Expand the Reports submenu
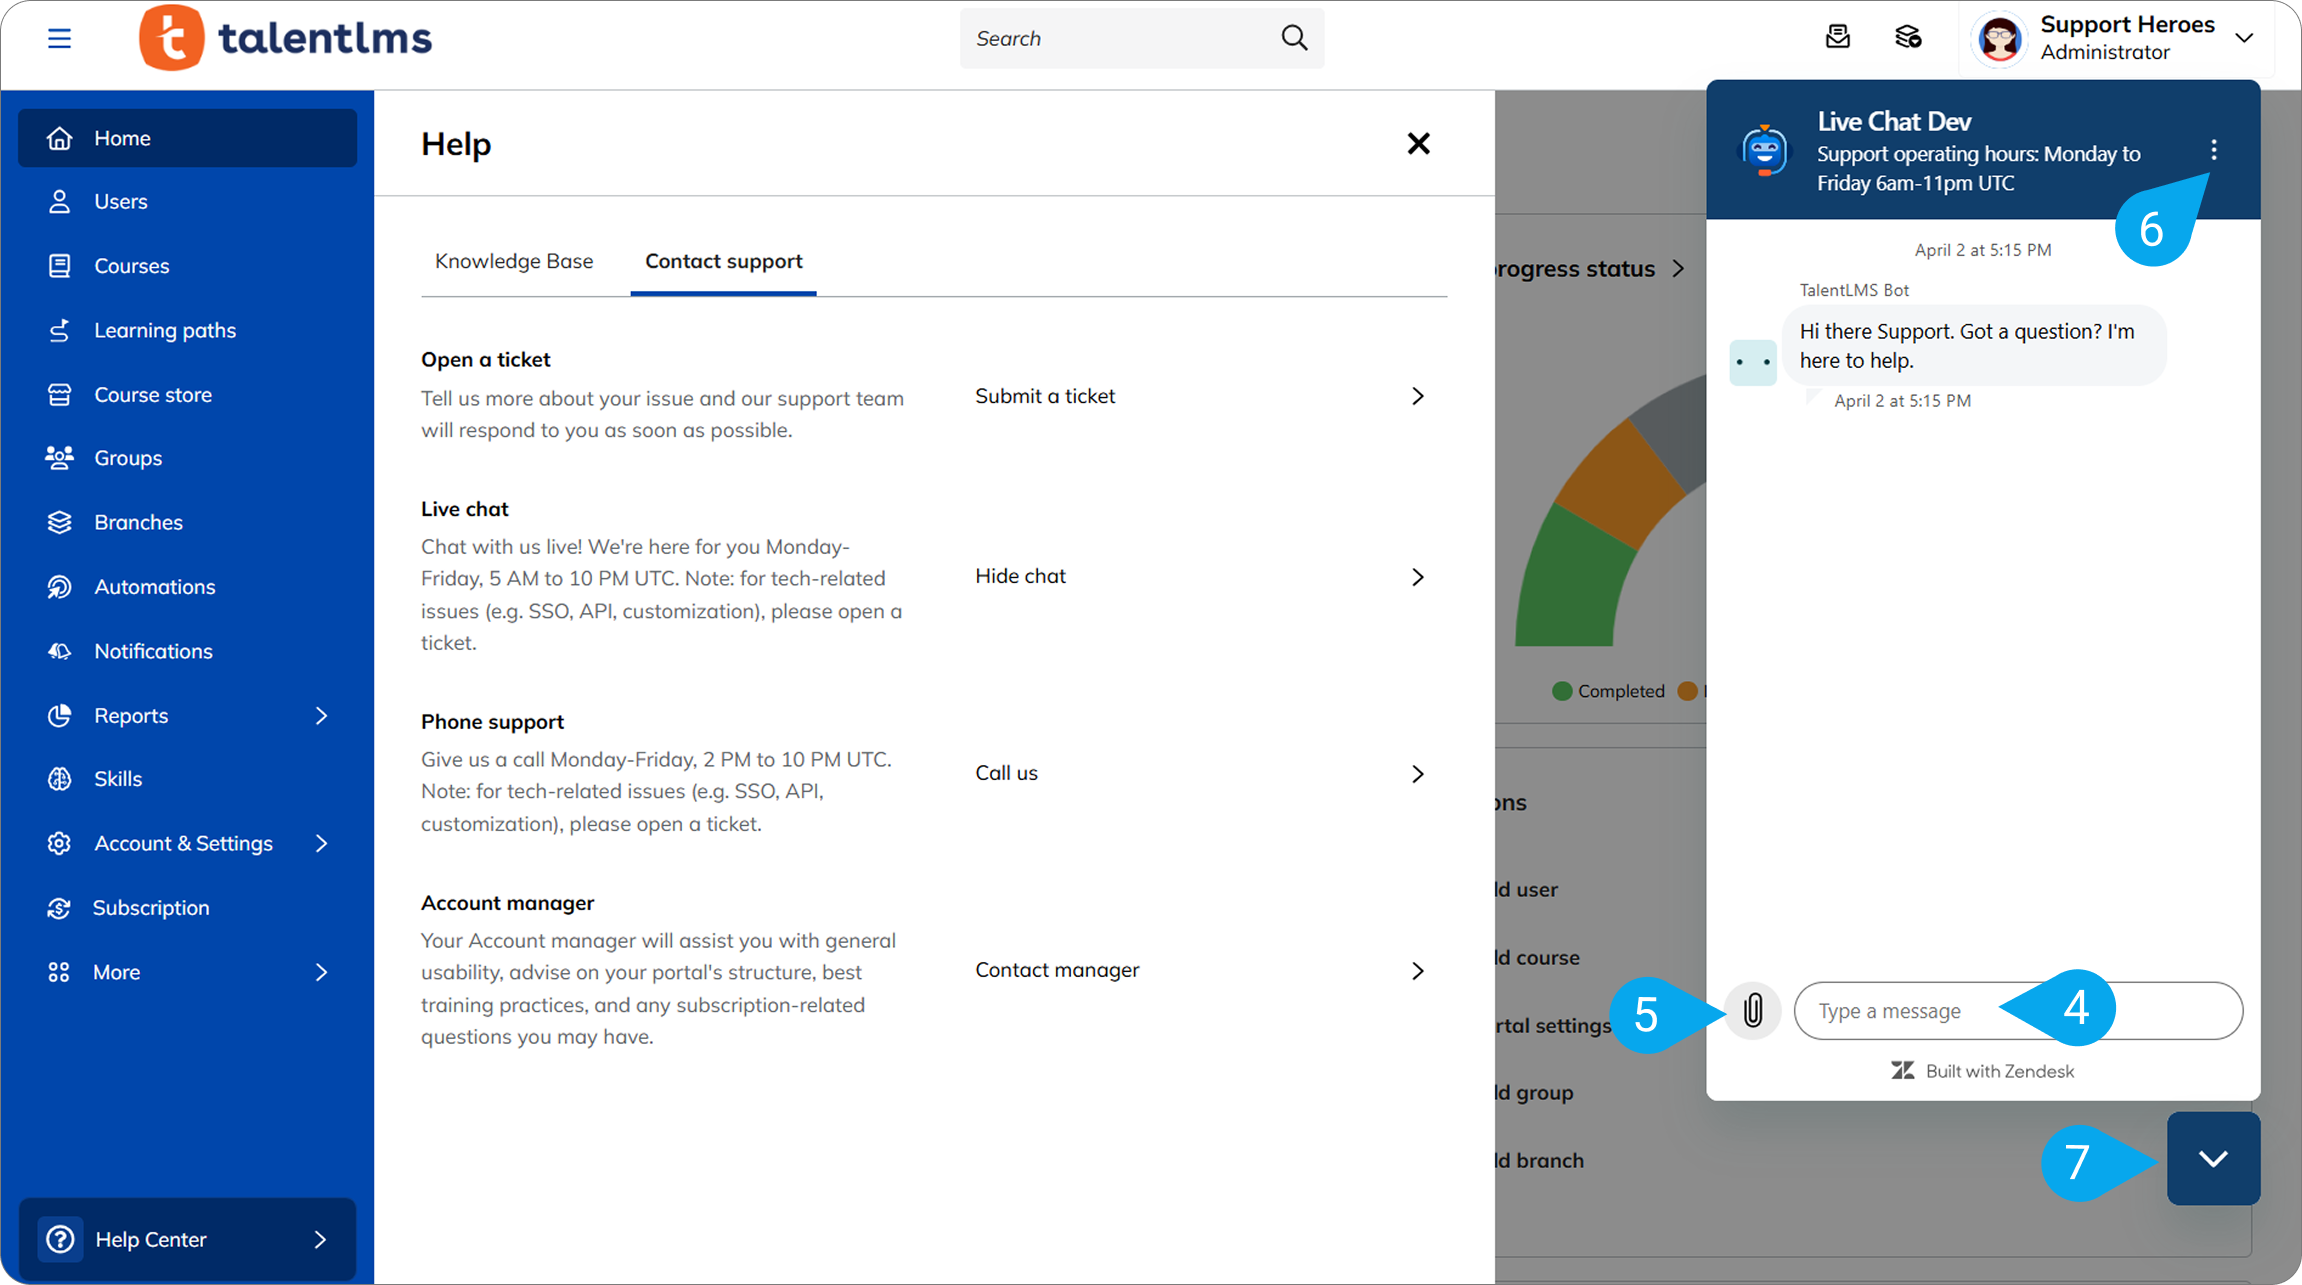This screenshot has width=2302, height=1285. (321, 716)
